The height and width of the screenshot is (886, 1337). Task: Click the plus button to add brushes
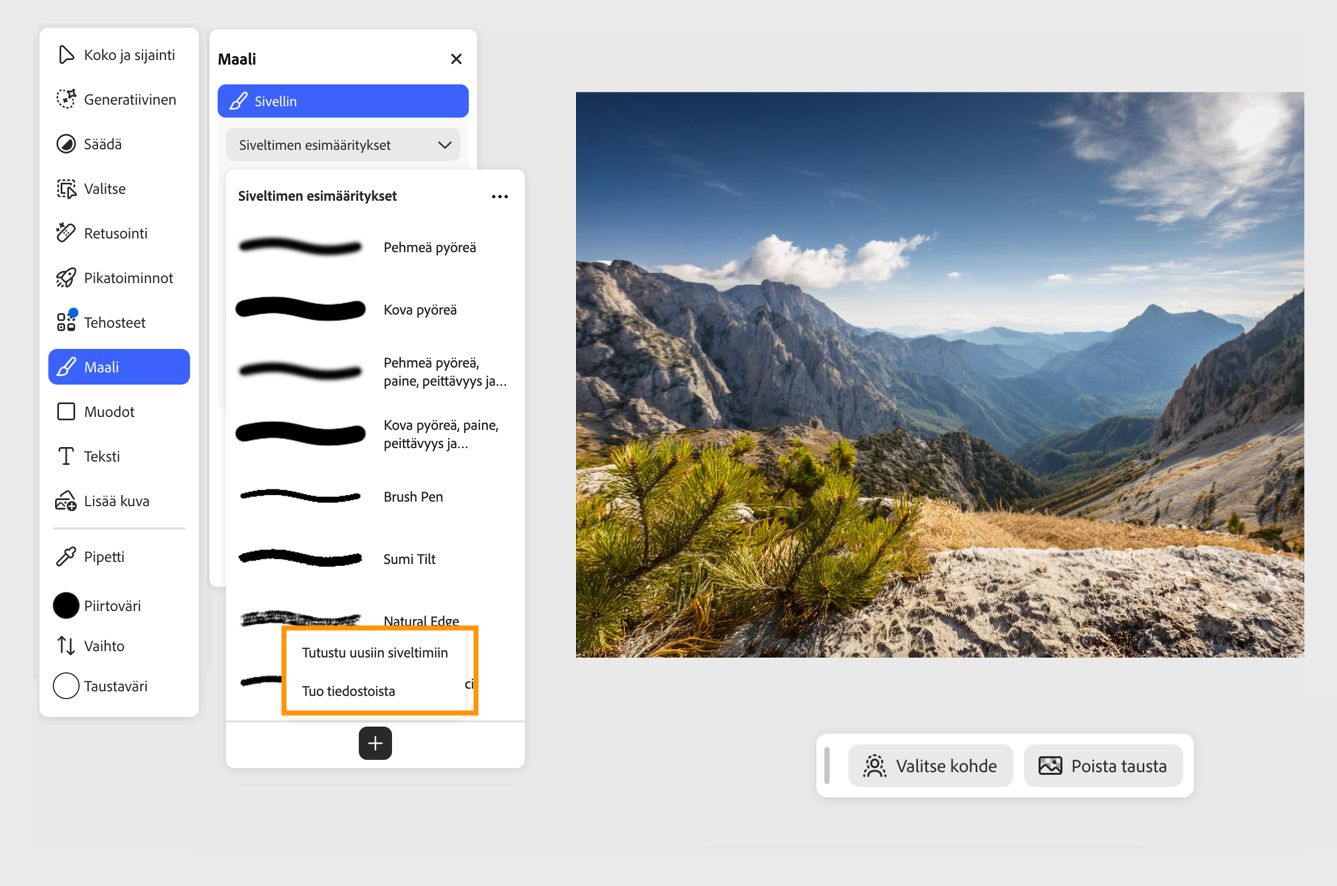coord(375,743)
